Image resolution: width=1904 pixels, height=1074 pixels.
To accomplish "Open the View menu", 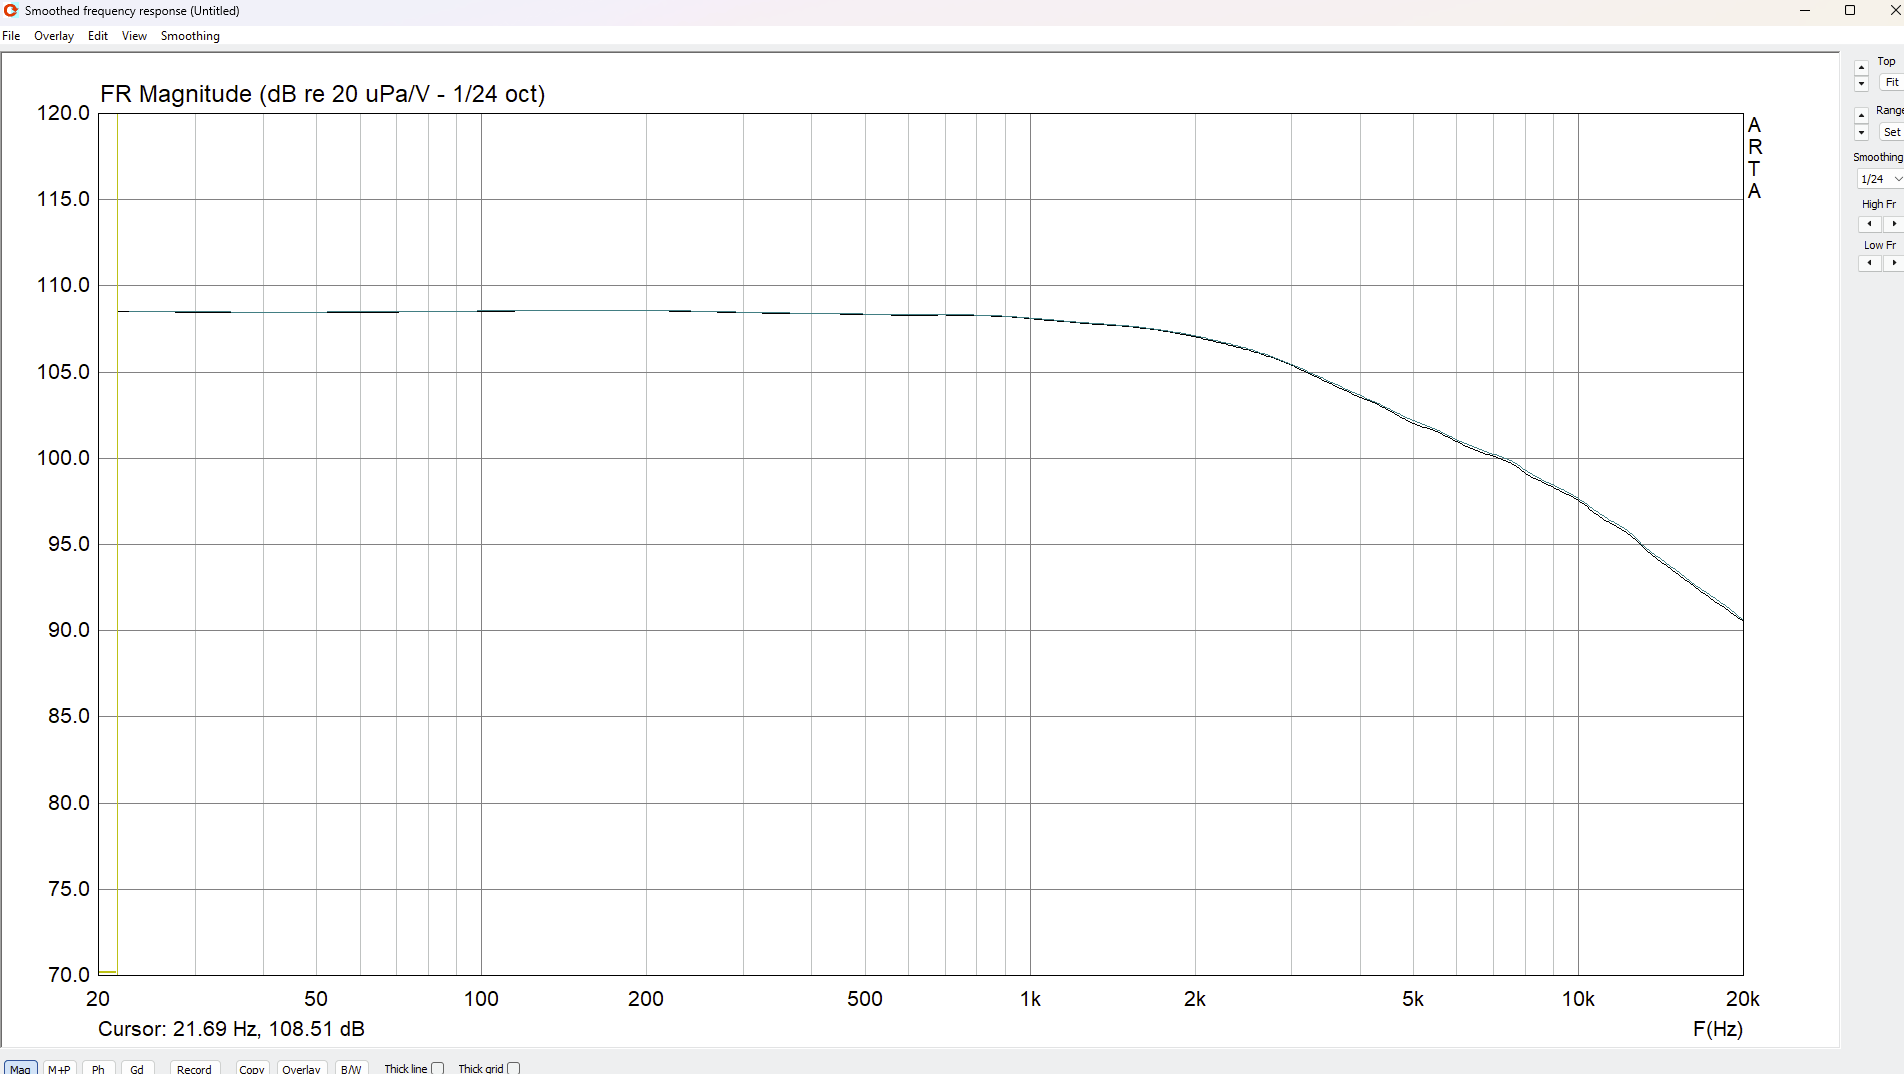I will [x=134, y=36].
